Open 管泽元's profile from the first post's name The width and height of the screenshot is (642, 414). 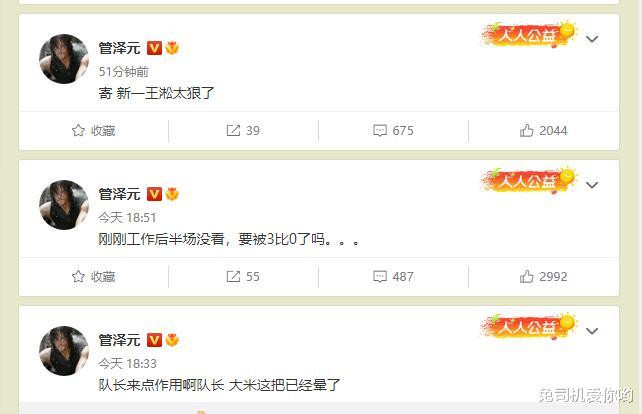pos(119,48)
